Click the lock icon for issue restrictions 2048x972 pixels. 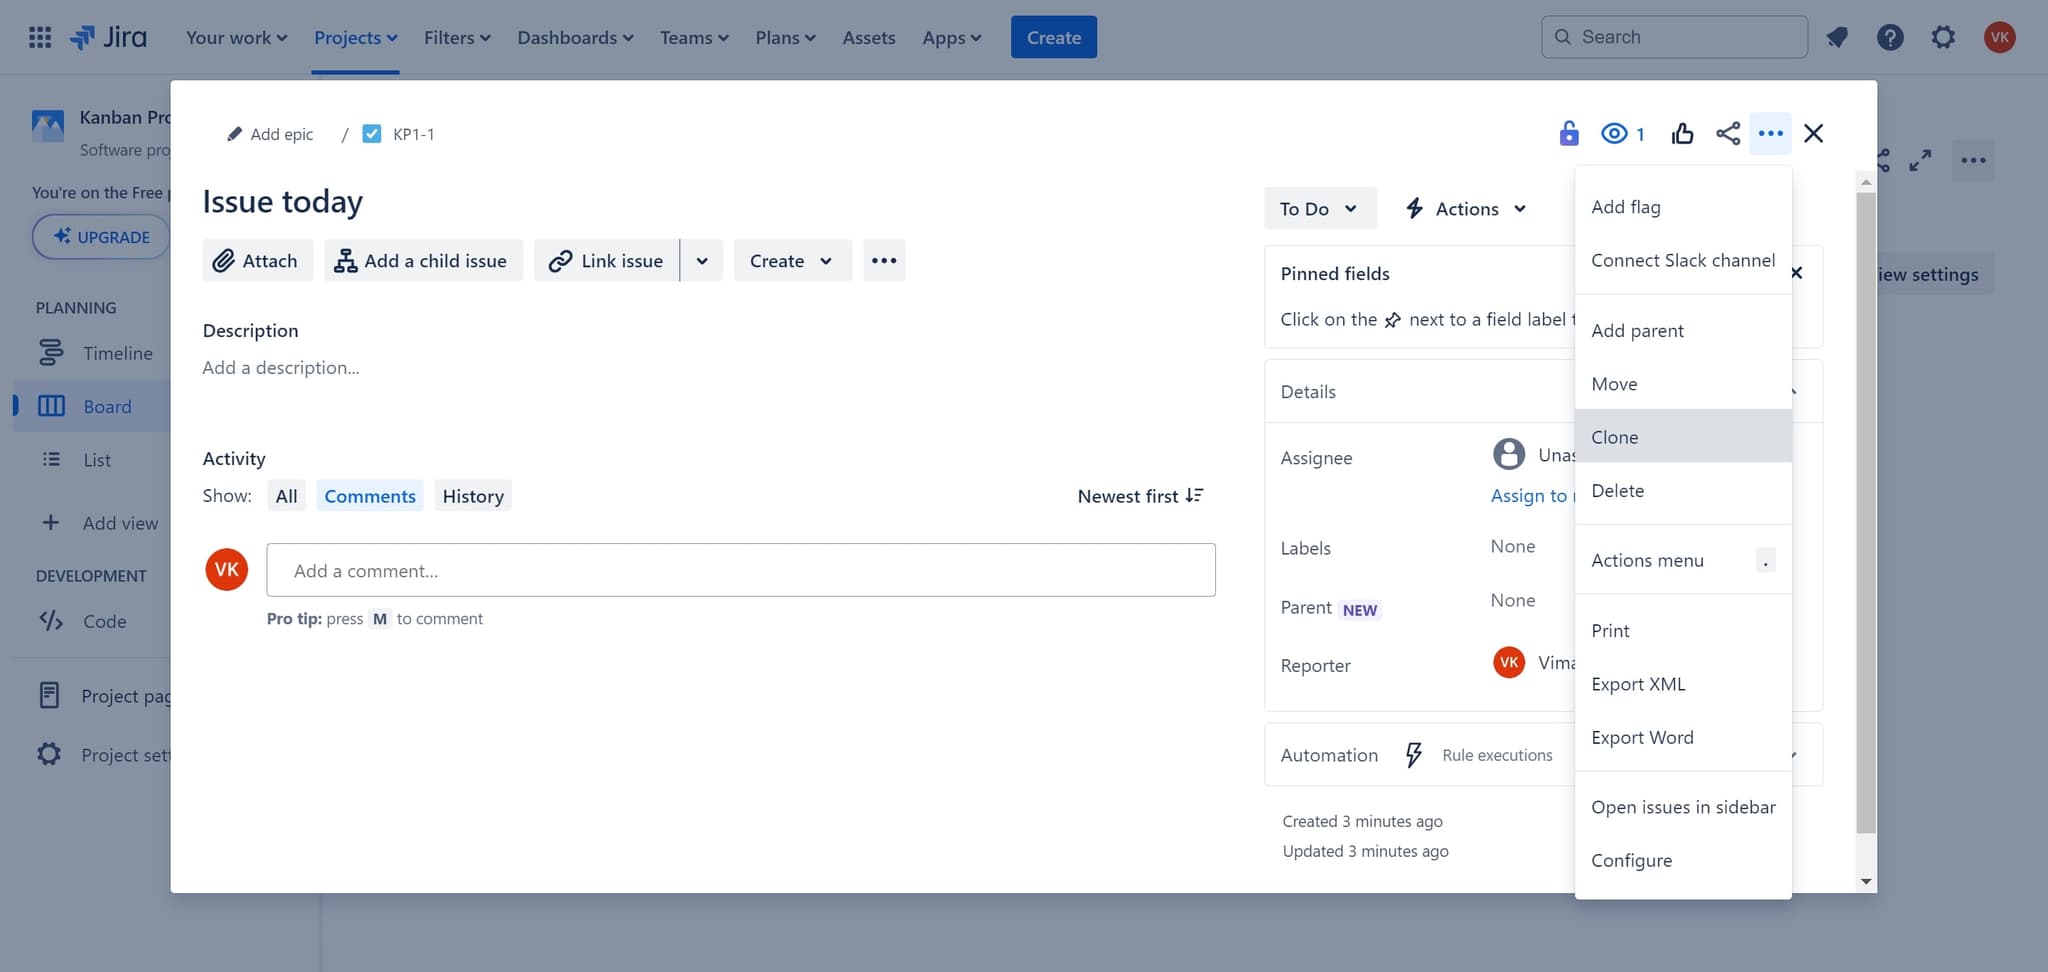click(1568, 133)
